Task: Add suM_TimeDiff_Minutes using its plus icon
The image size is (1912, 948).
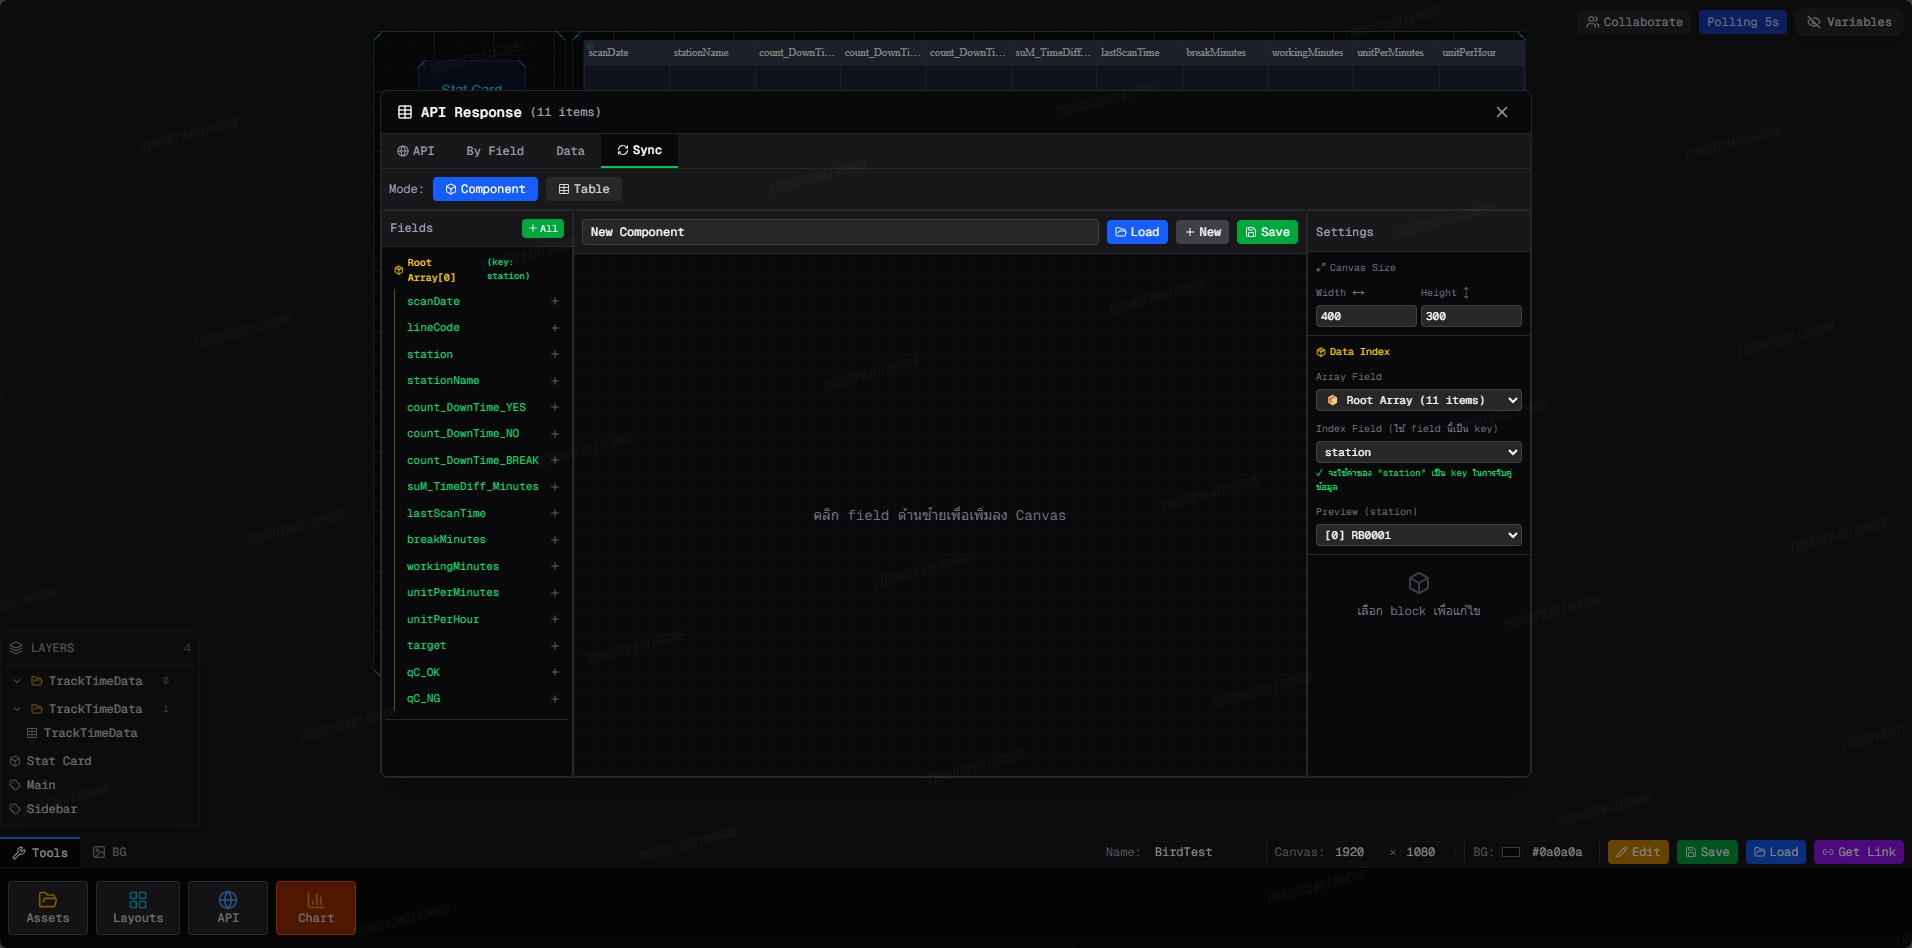Action: tap(555, 487)
